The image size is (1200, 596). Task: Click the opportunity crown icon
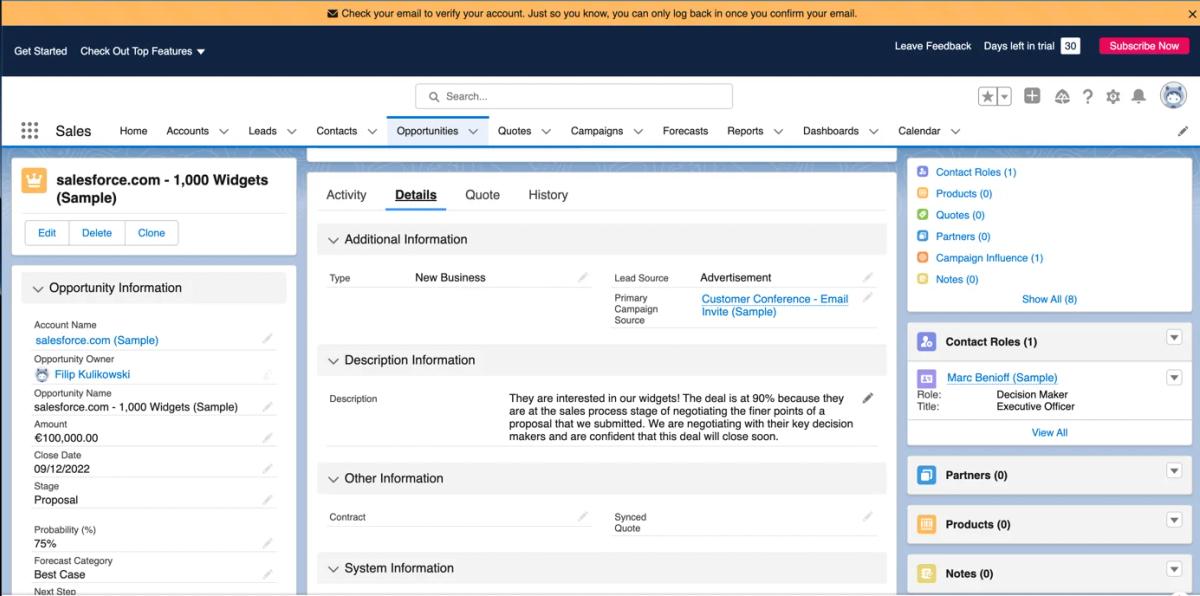tap(34, 180)
